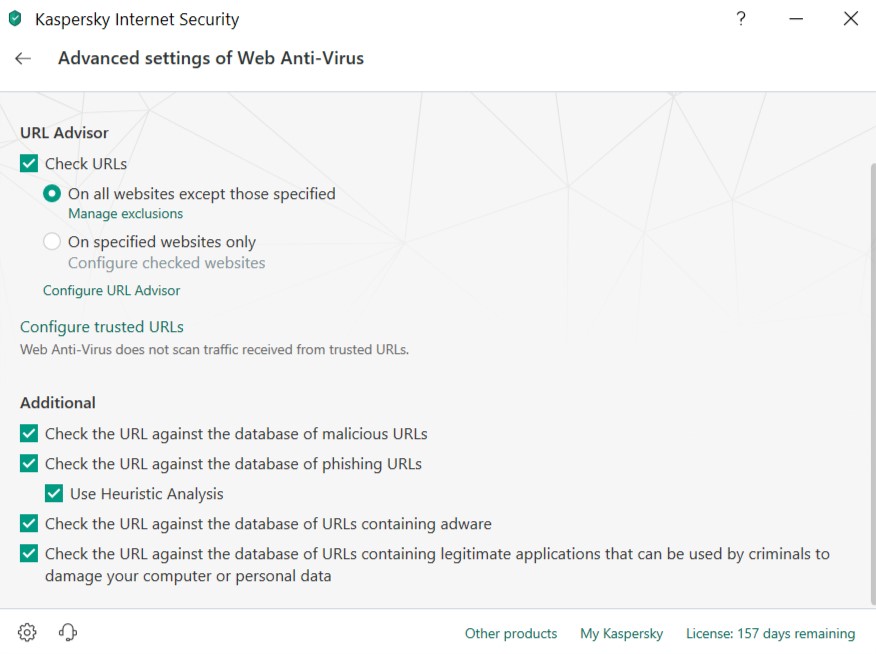This screenshot has width=876, height=654.
Task: Uncheck the phishing URLs database check
Action: 29,464
